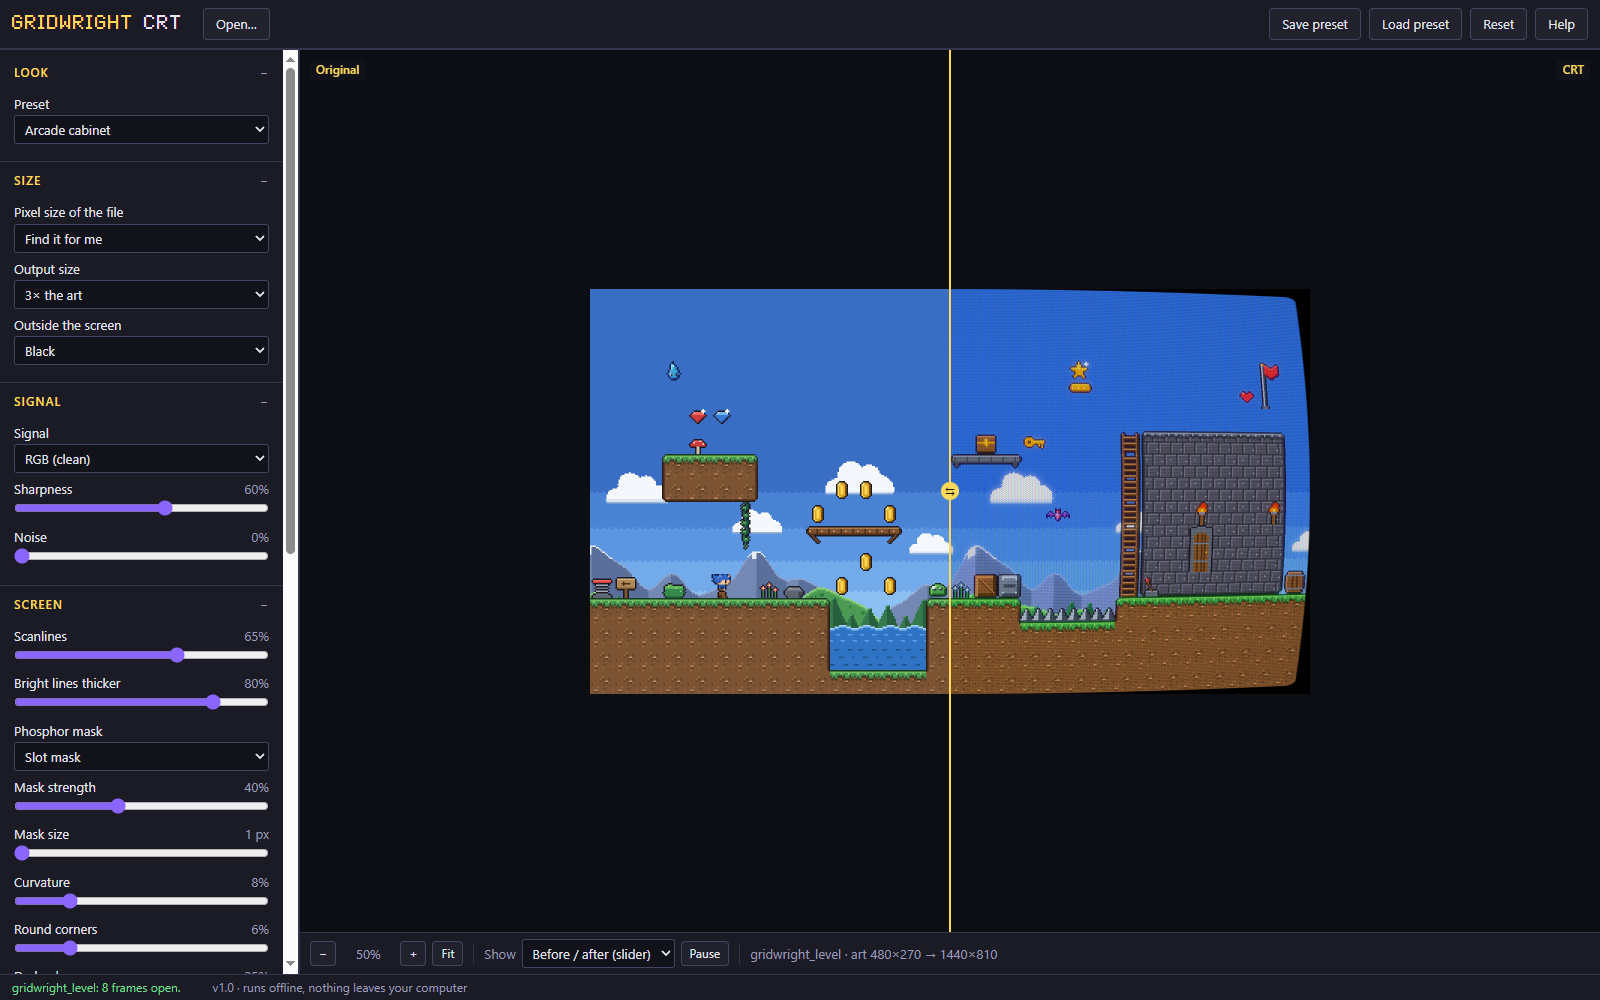Click the pixel-art level preview image
Viewport: 1600px width, 1000px height.
(950, 491)
